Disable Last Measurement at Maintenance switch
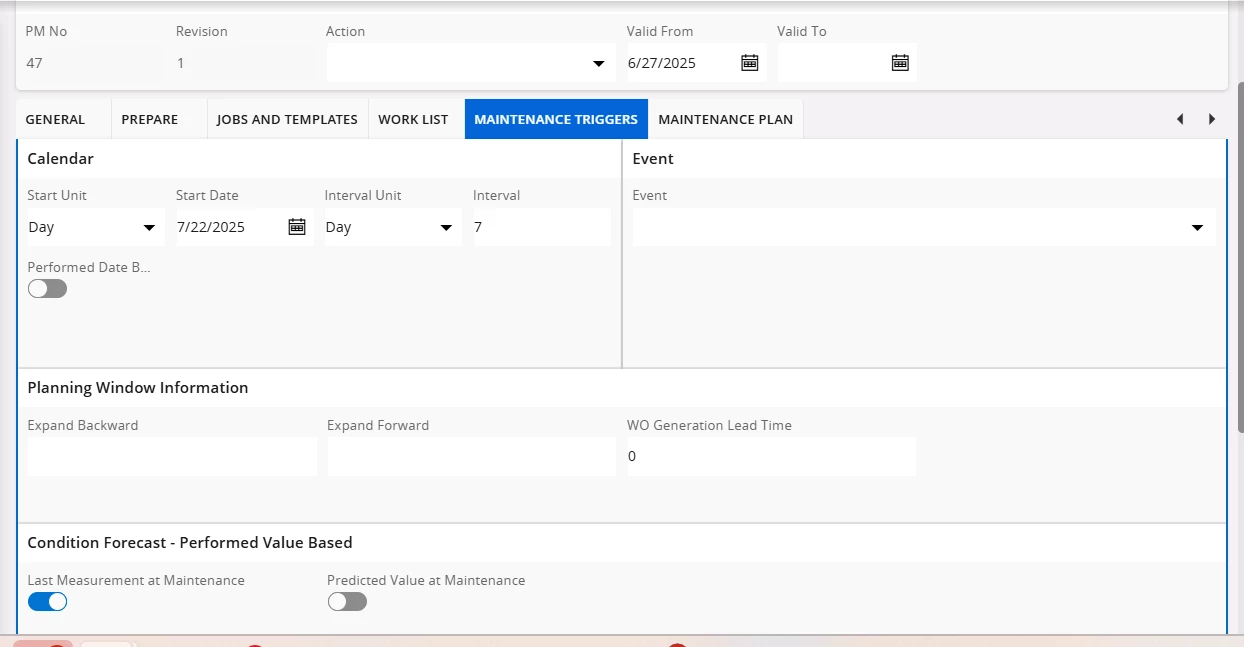Screen dimensions: 1244x647 [47, 602]
